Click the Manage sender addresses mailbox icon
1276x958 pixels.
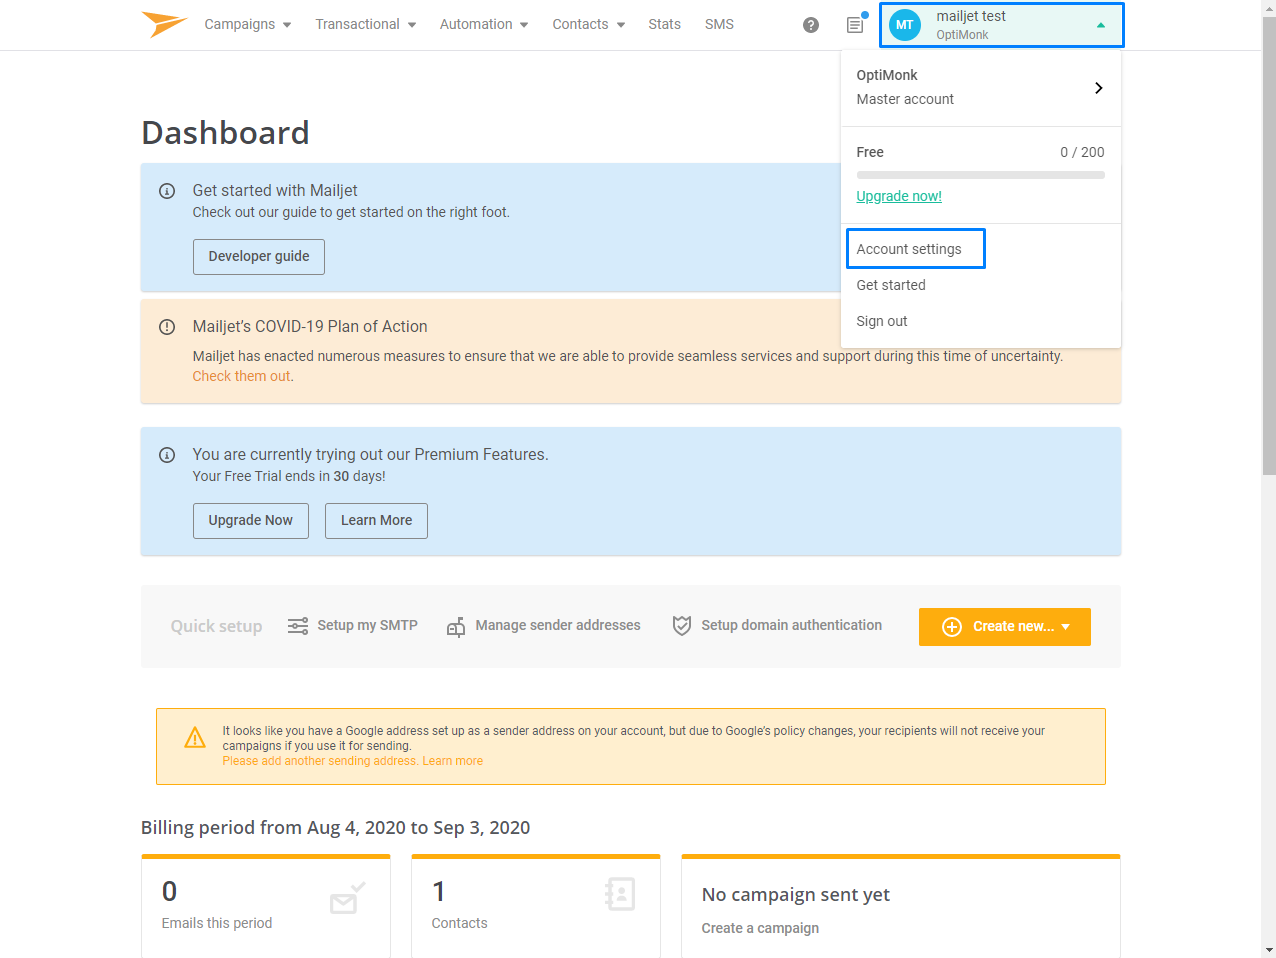pyautogui.click(x=456, y=626)
